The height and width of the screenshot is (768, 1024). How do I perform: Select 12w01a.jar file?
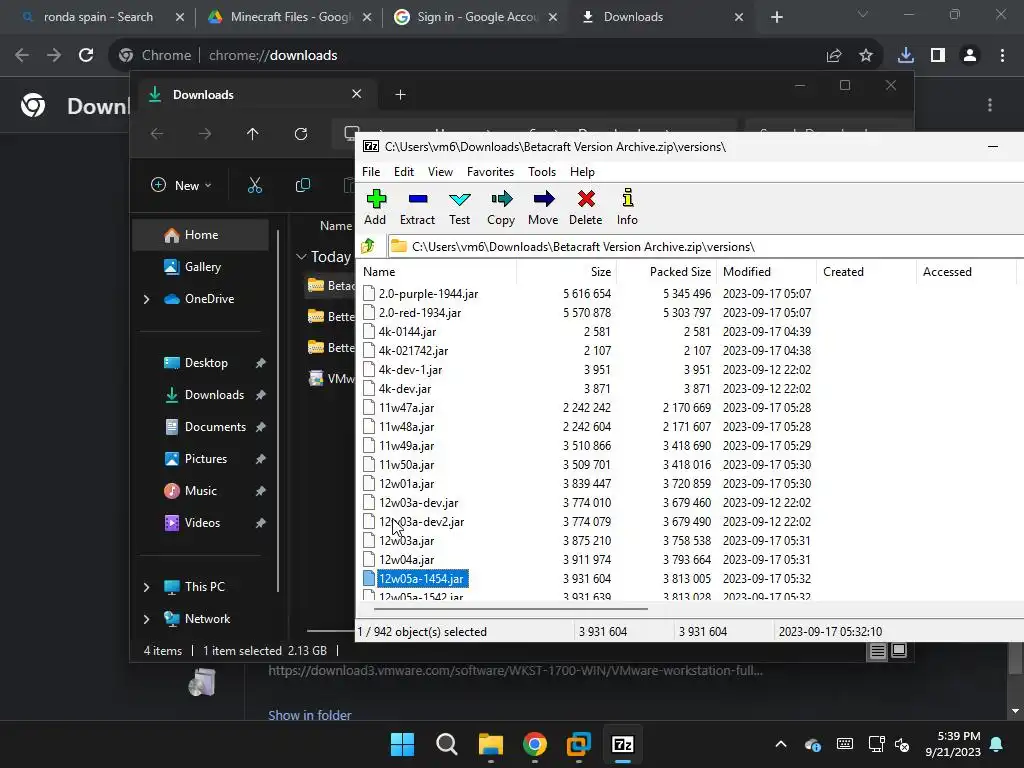click(406, 484)
